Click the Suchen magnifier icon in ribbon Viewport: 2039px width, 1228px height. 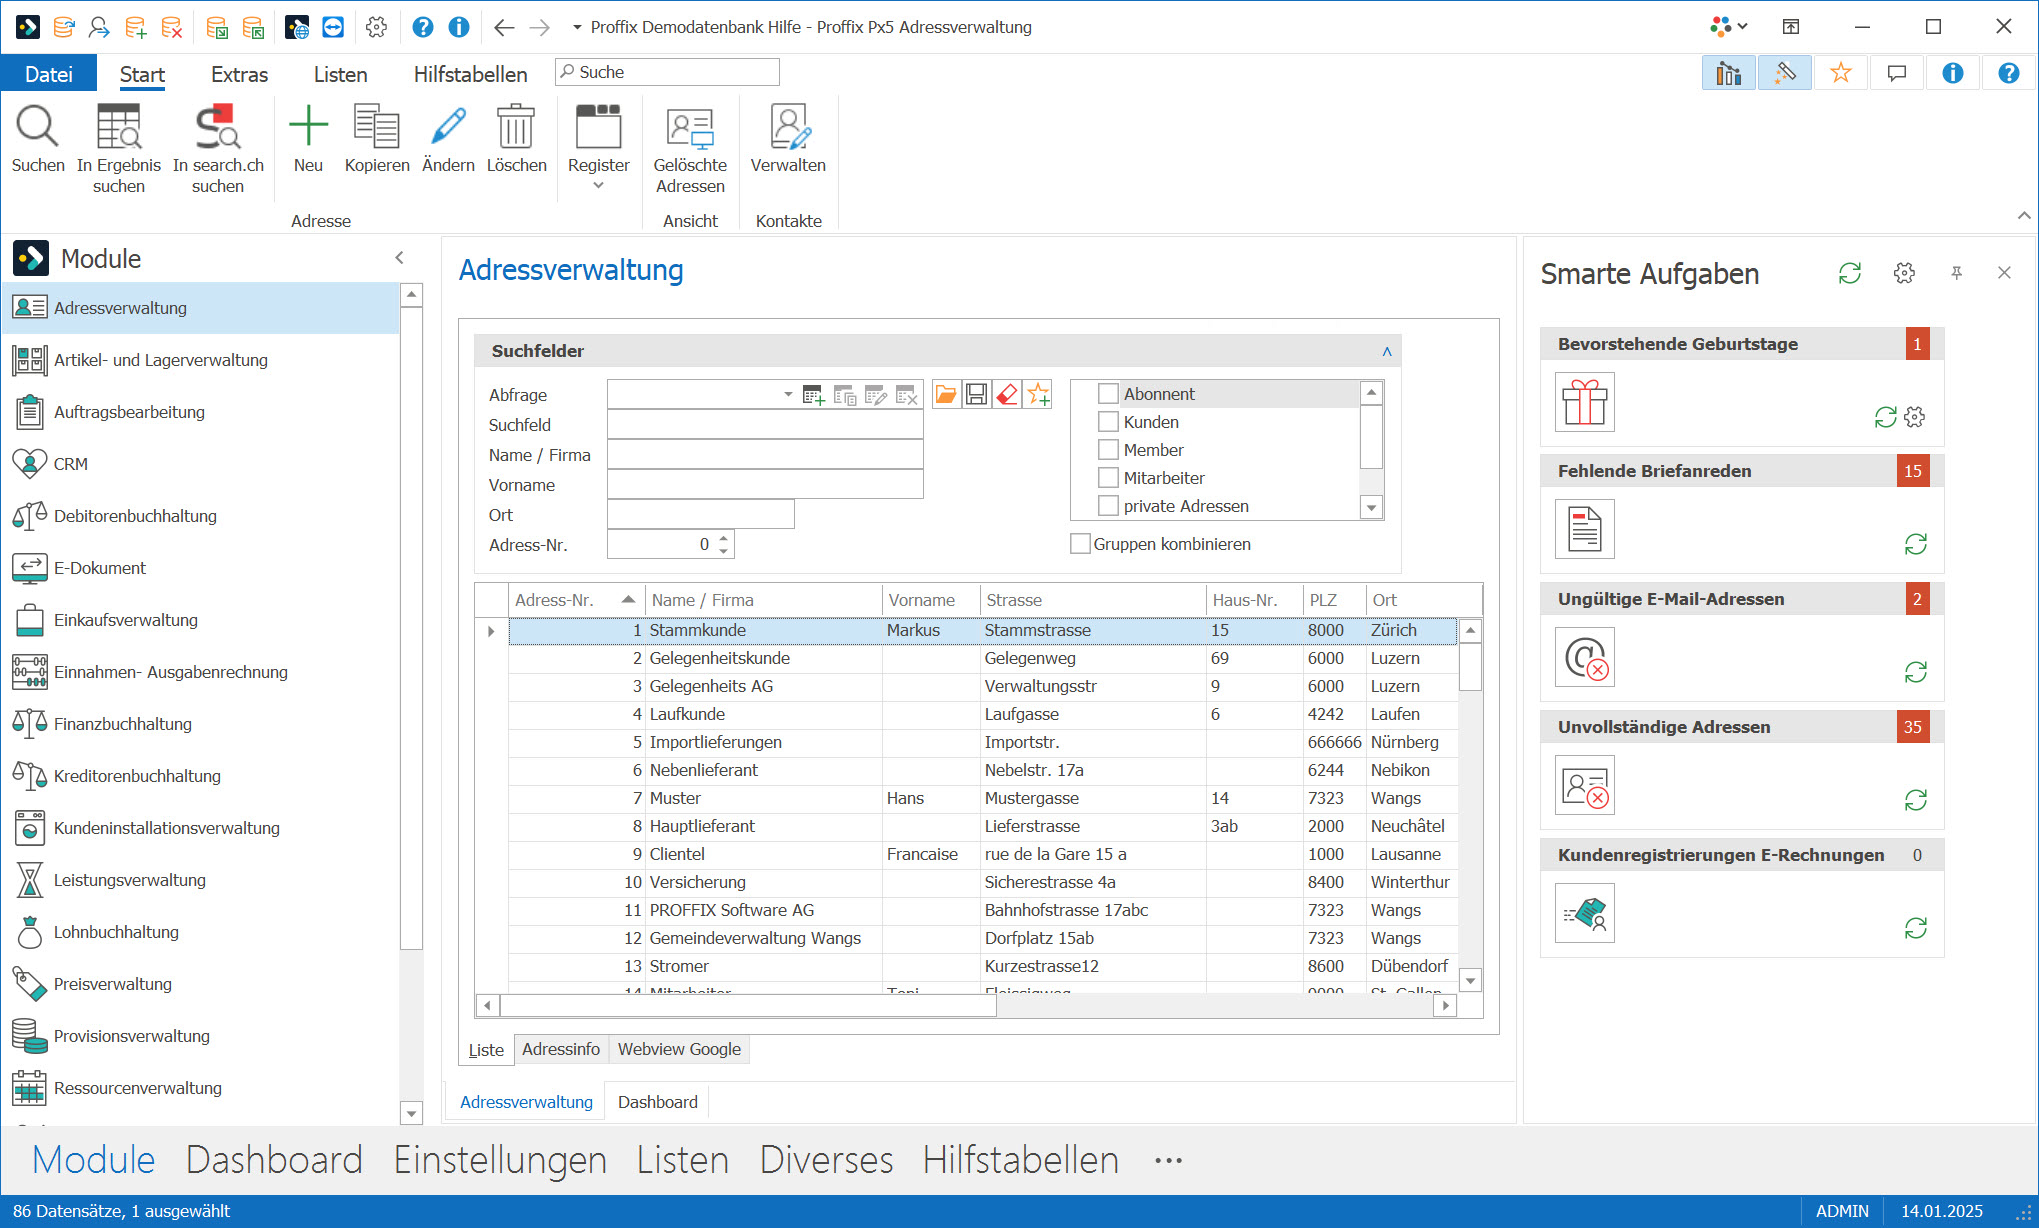pyautogui.click(x=37, y=127)
